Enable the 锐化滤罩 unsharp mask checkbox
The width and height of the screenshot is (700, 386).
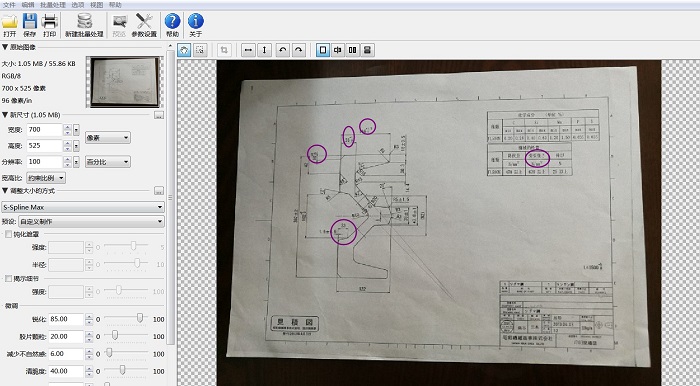[x=8, y=234]
